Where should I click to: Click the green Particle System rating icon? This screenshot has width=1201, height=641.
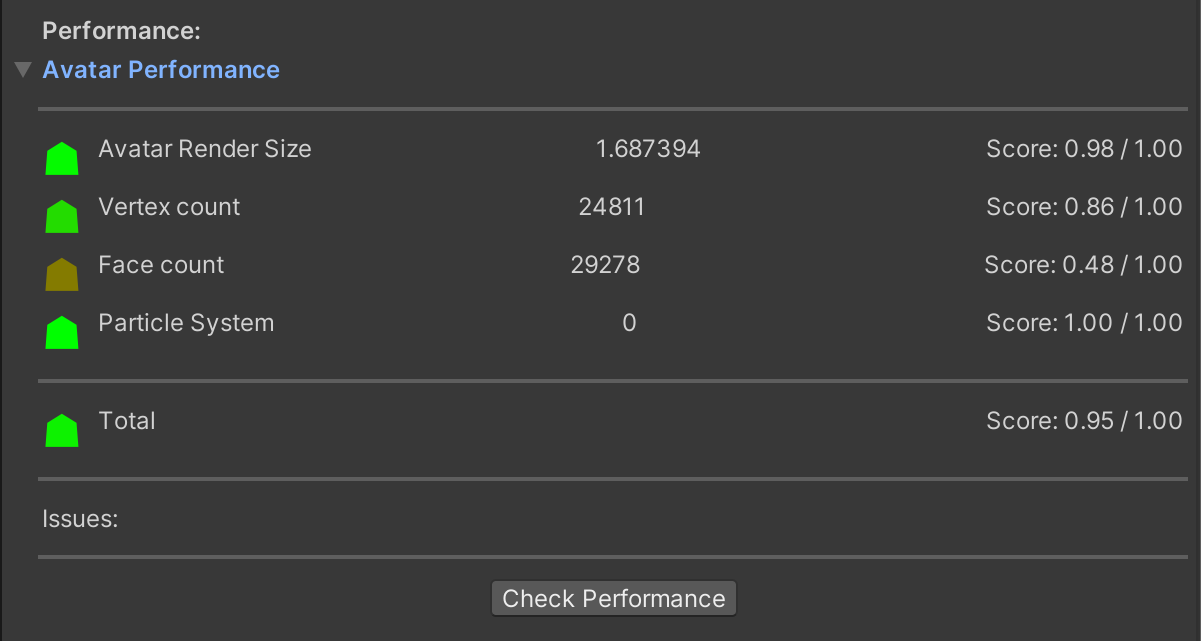62,333
